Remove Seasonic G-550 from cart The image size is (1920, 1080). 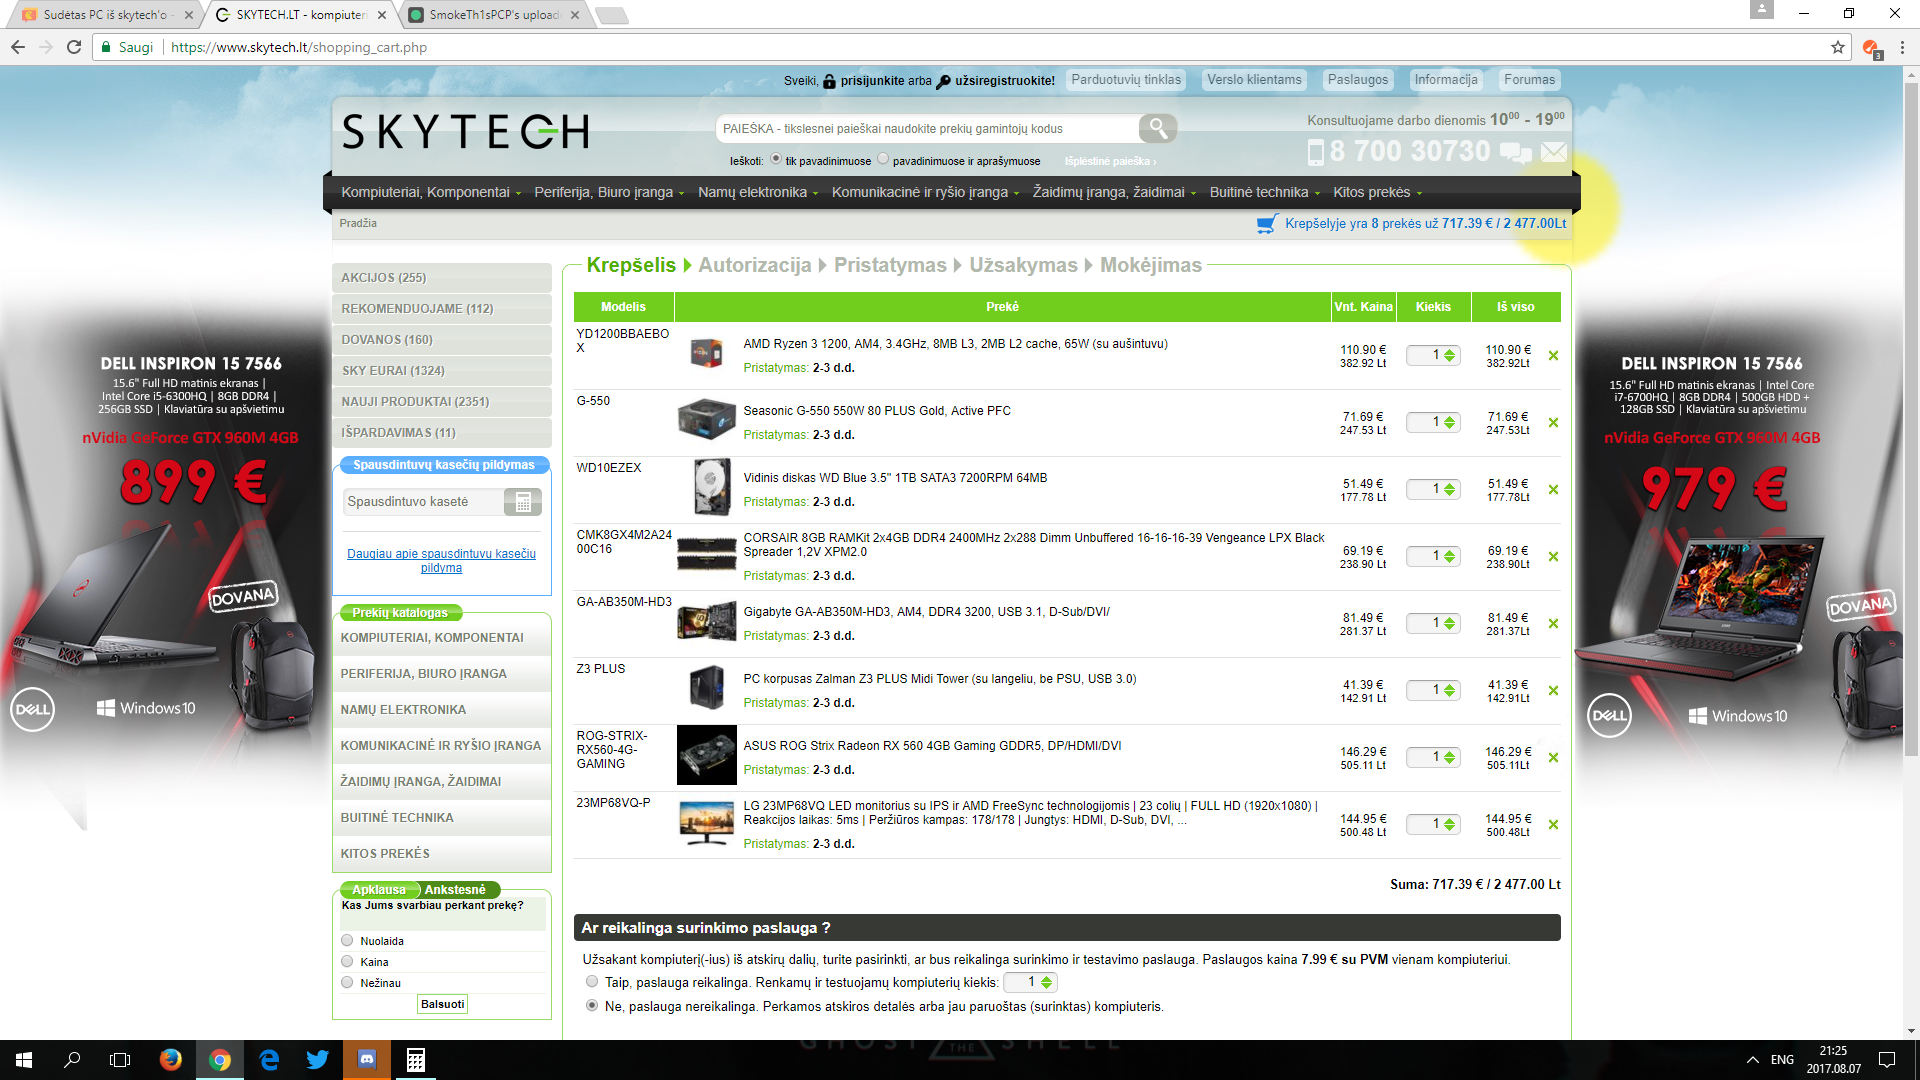pyautogui.click(x=1553, y=423)
